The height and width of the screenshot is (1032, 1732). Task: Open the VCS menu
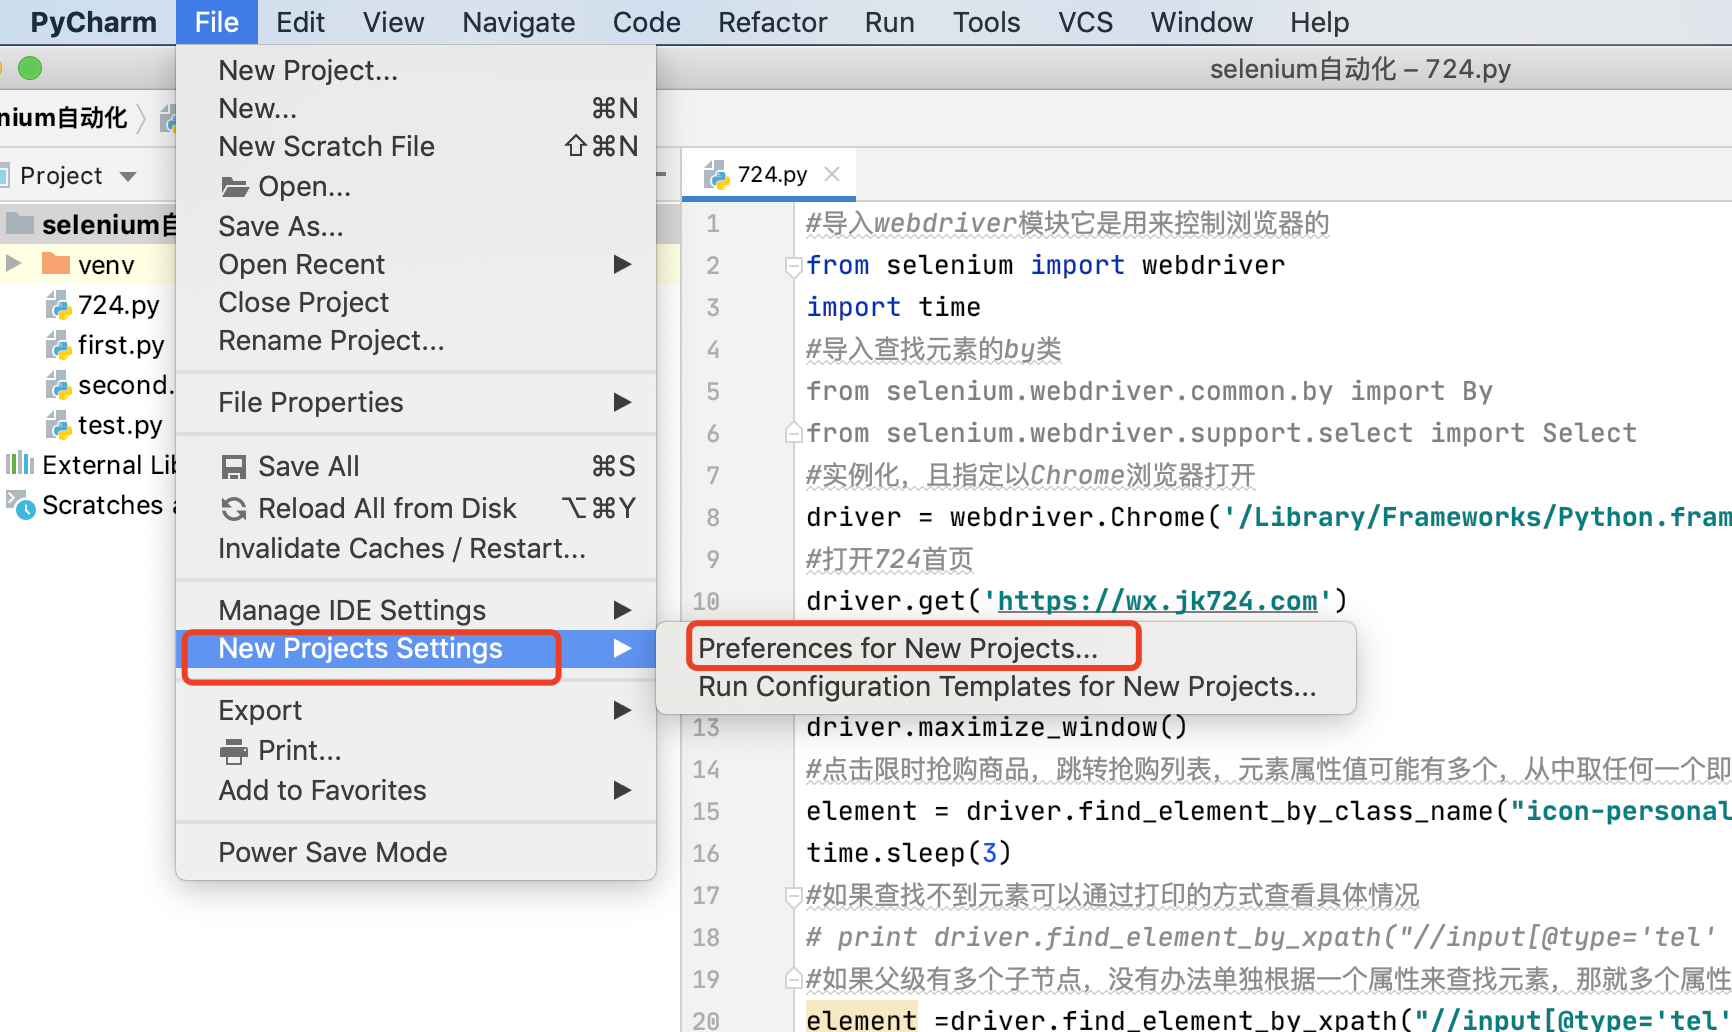coord(1085,22)
